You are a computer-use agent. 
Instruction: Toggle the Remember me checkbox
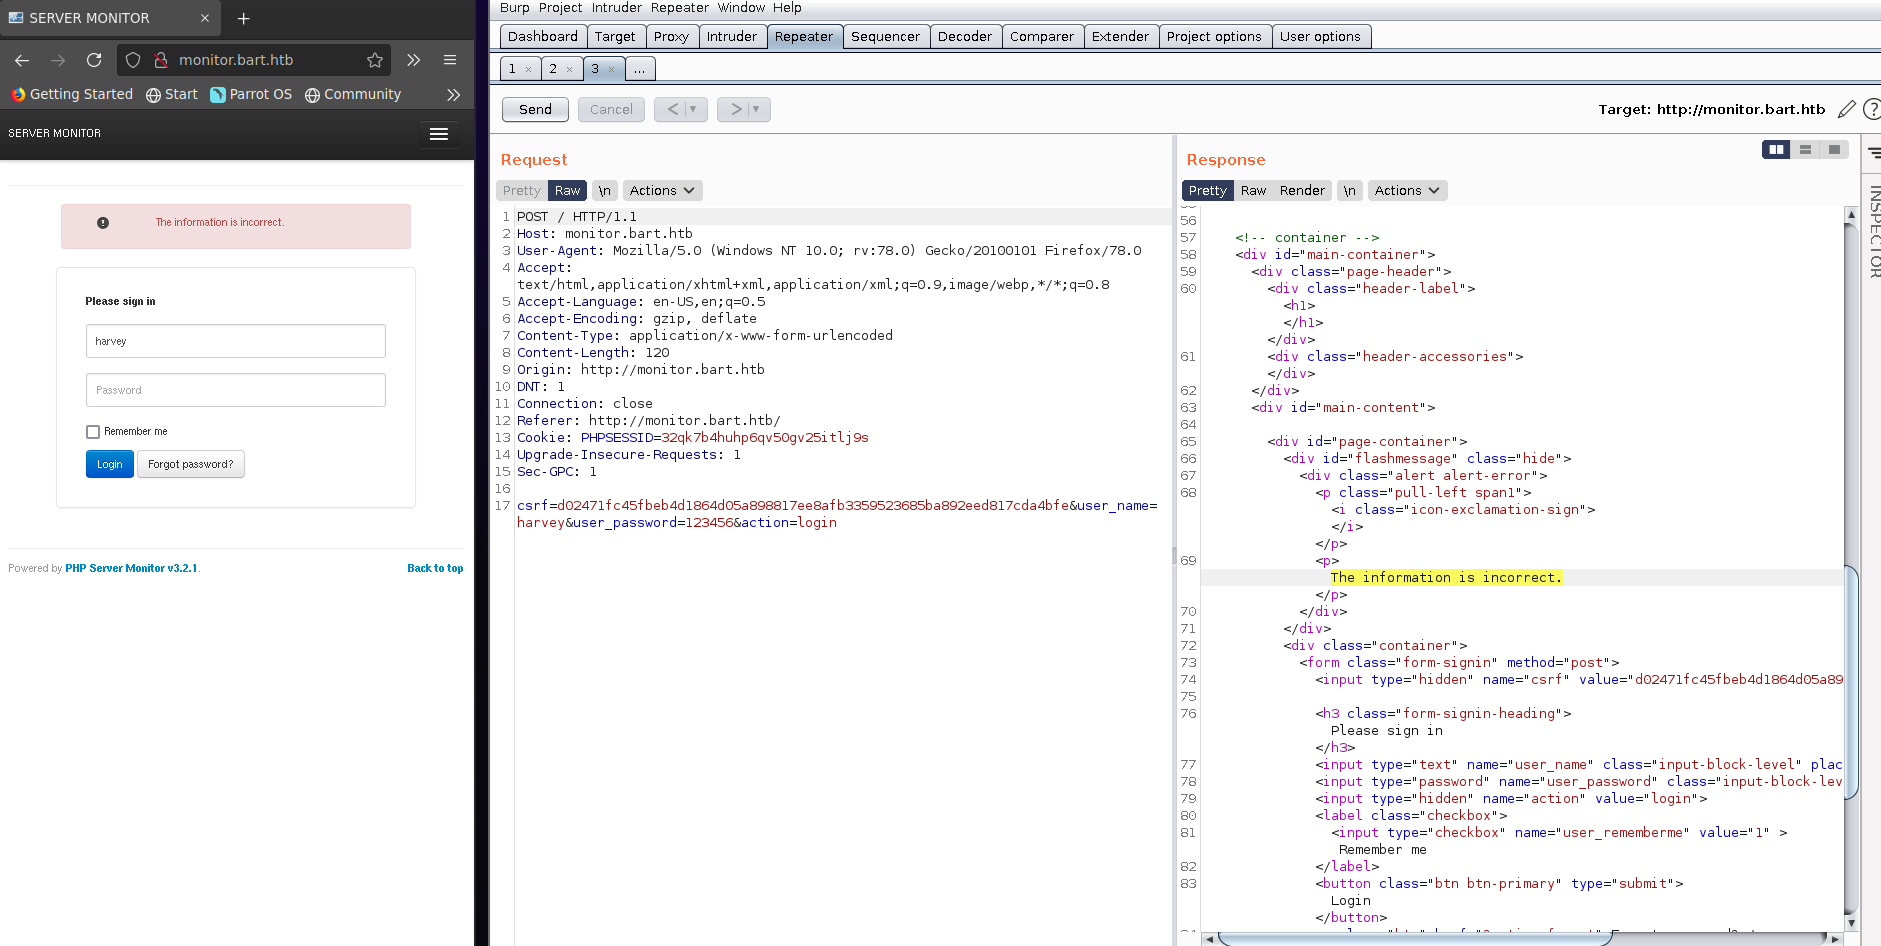(x=93, y=432)
